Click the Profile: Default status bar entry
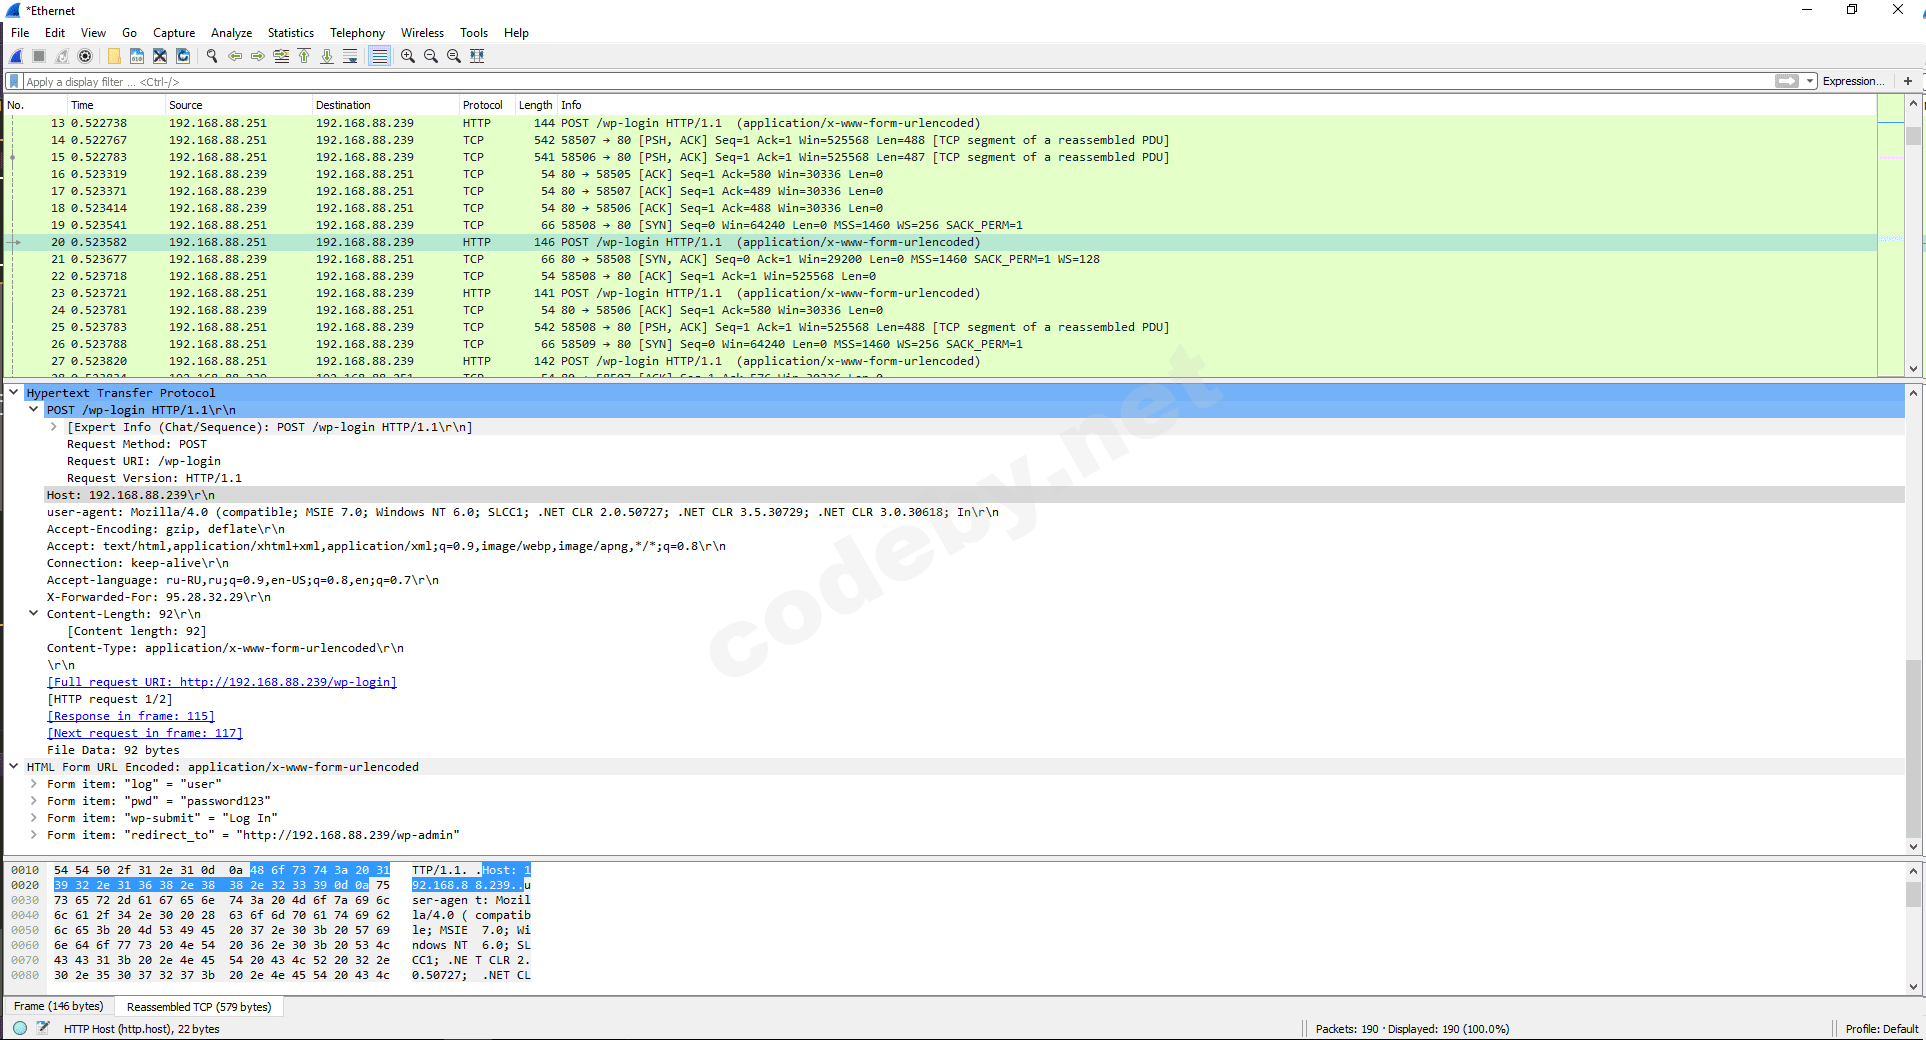1926x1040 pixels. pos(1881,1029)
